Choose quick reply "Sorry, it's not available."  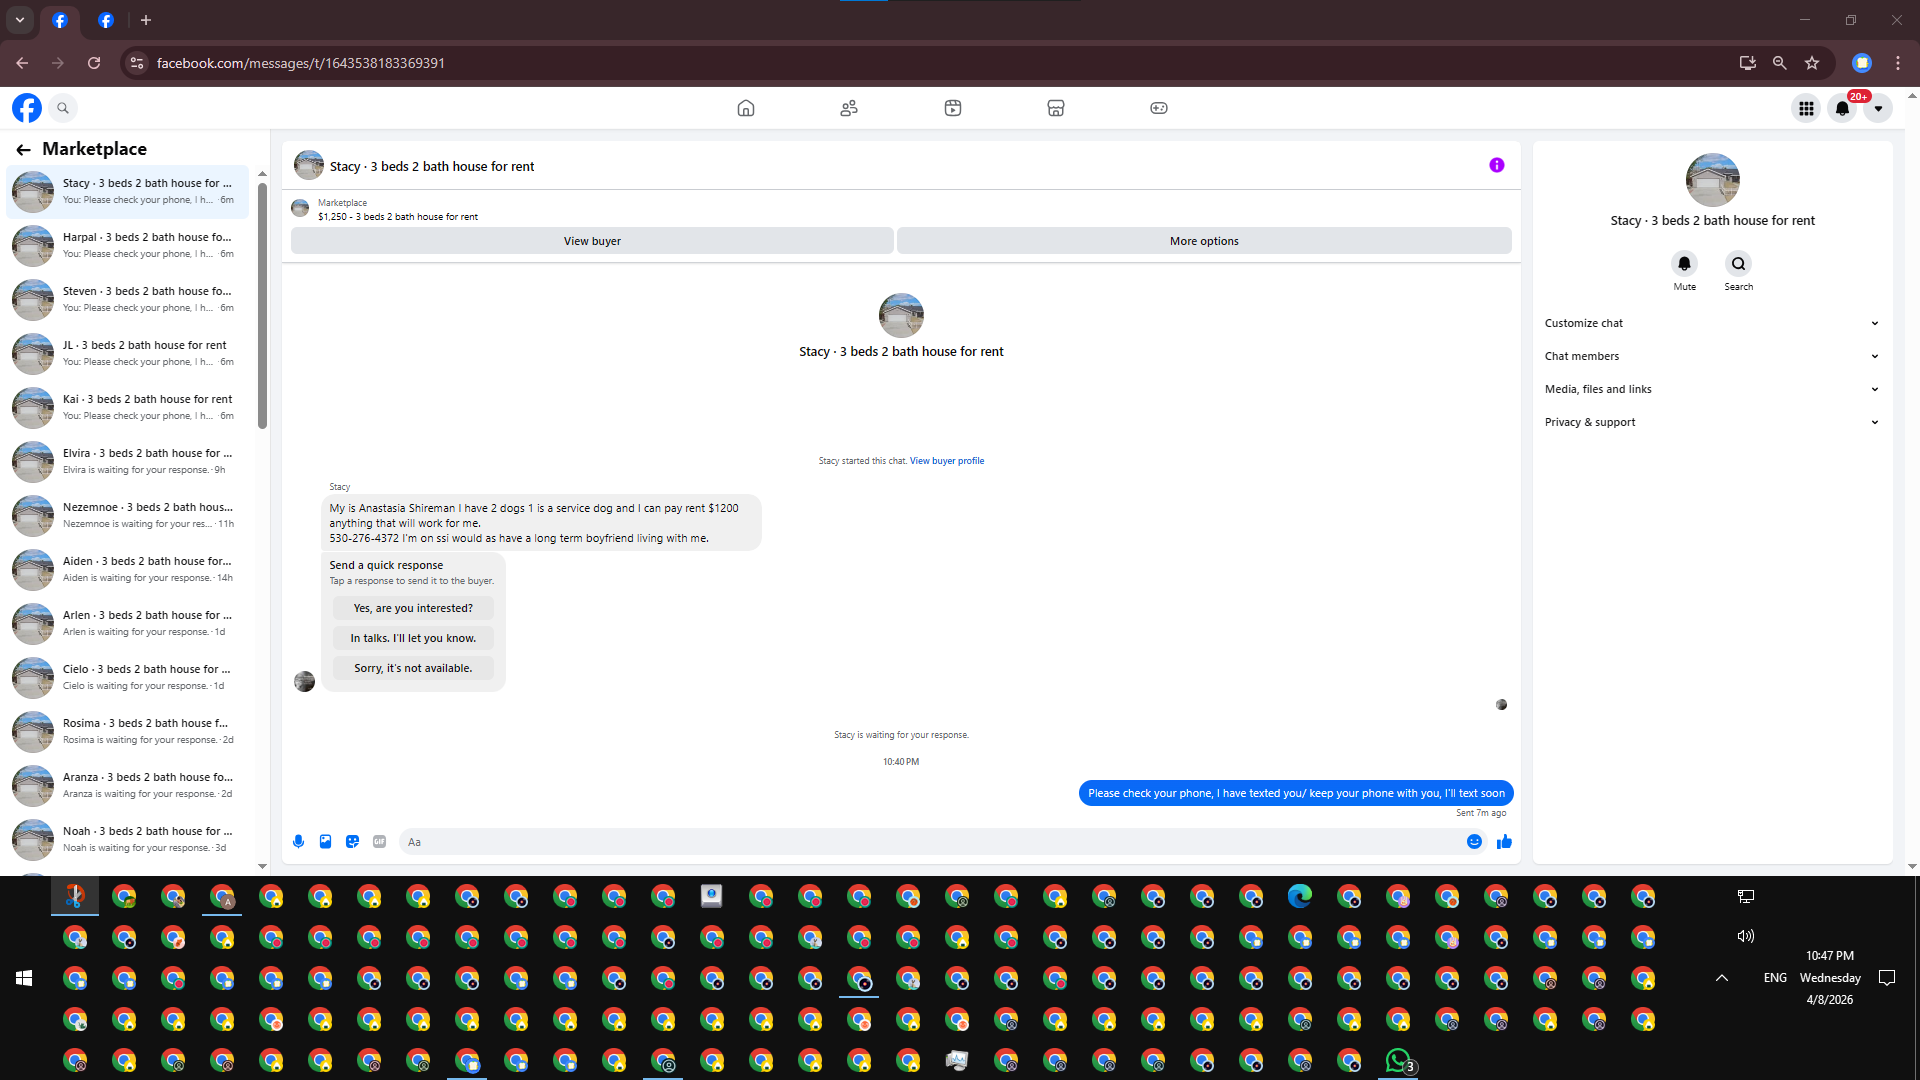point(413,668)
